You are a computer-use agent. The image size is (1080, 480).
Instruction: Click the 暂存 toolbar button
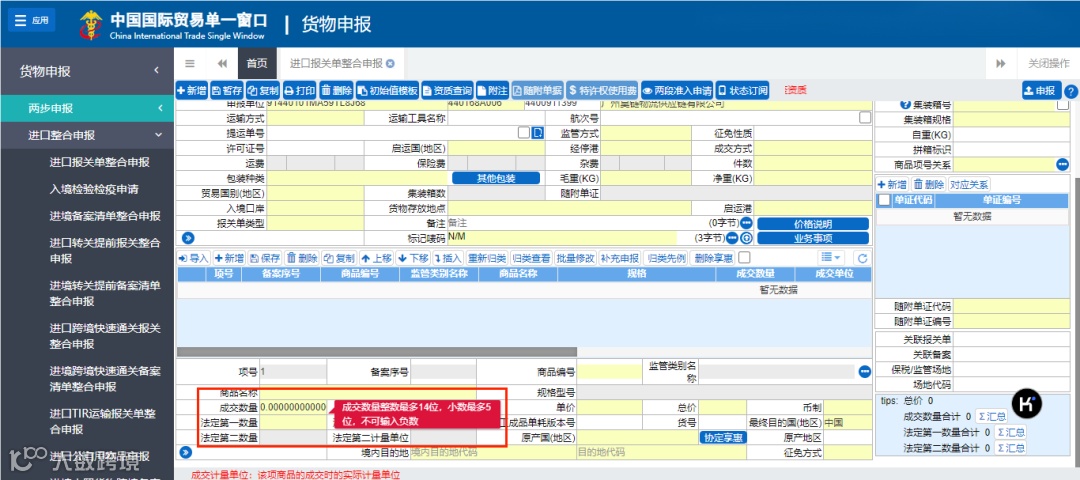pyautogui.click(x=227, y=90)
